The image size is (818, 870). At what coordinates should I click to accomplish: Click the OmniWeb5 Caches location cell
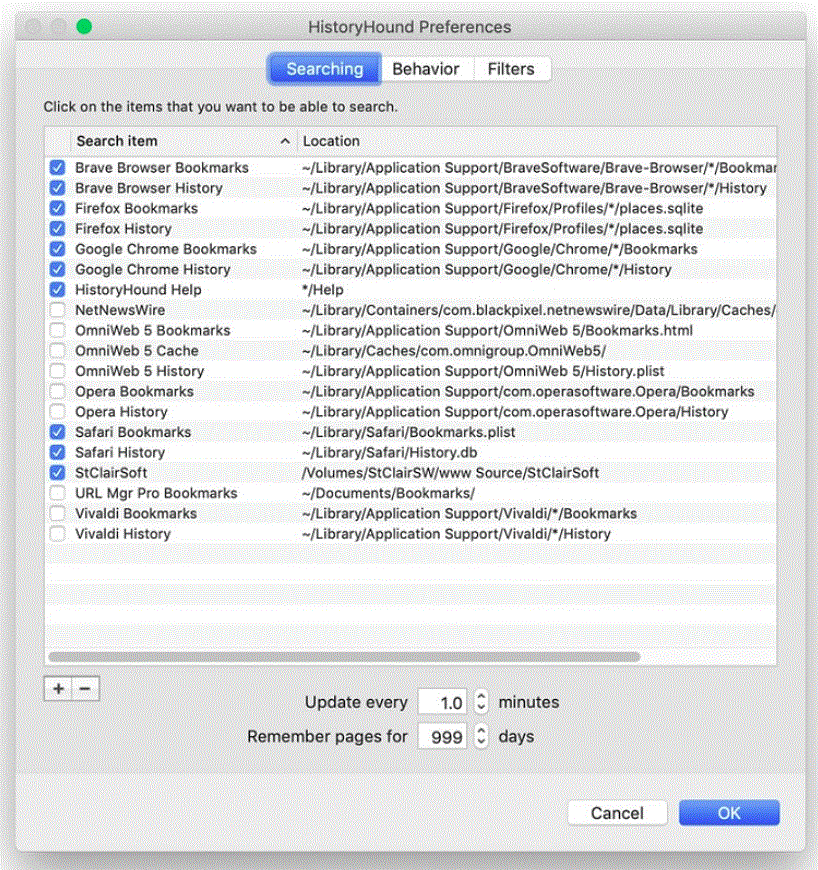tap(454, 351)
